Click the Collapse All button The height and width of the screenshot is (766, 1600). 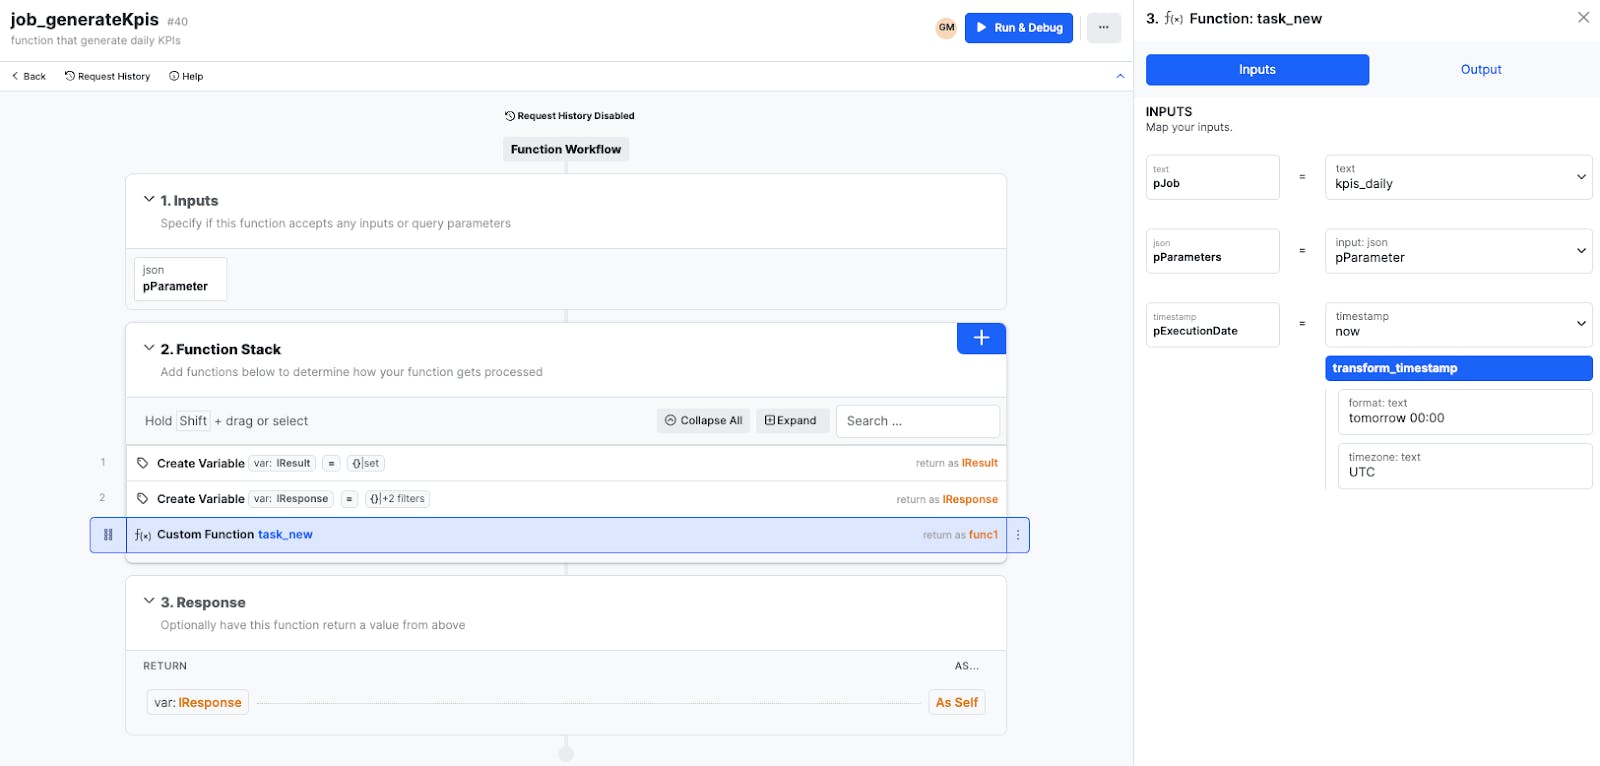pyautogui.click(x=704, y=421)
